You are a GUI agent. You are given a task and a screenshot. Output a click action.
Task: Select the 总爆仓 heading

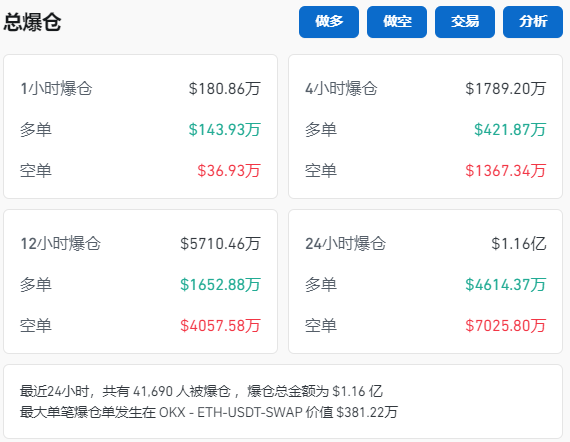32,23
